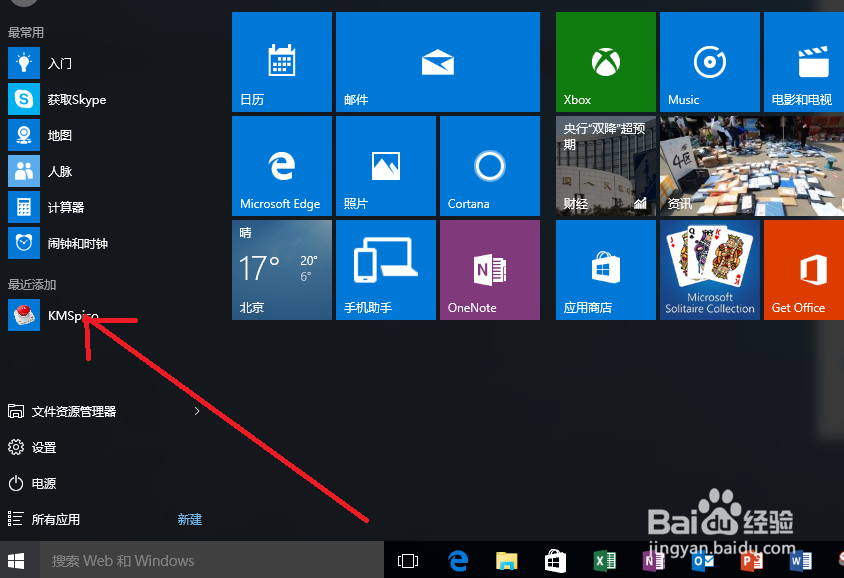
Task: Open 闹钟和时钟 alarms and clock
Action: click(x=105, y=243)
